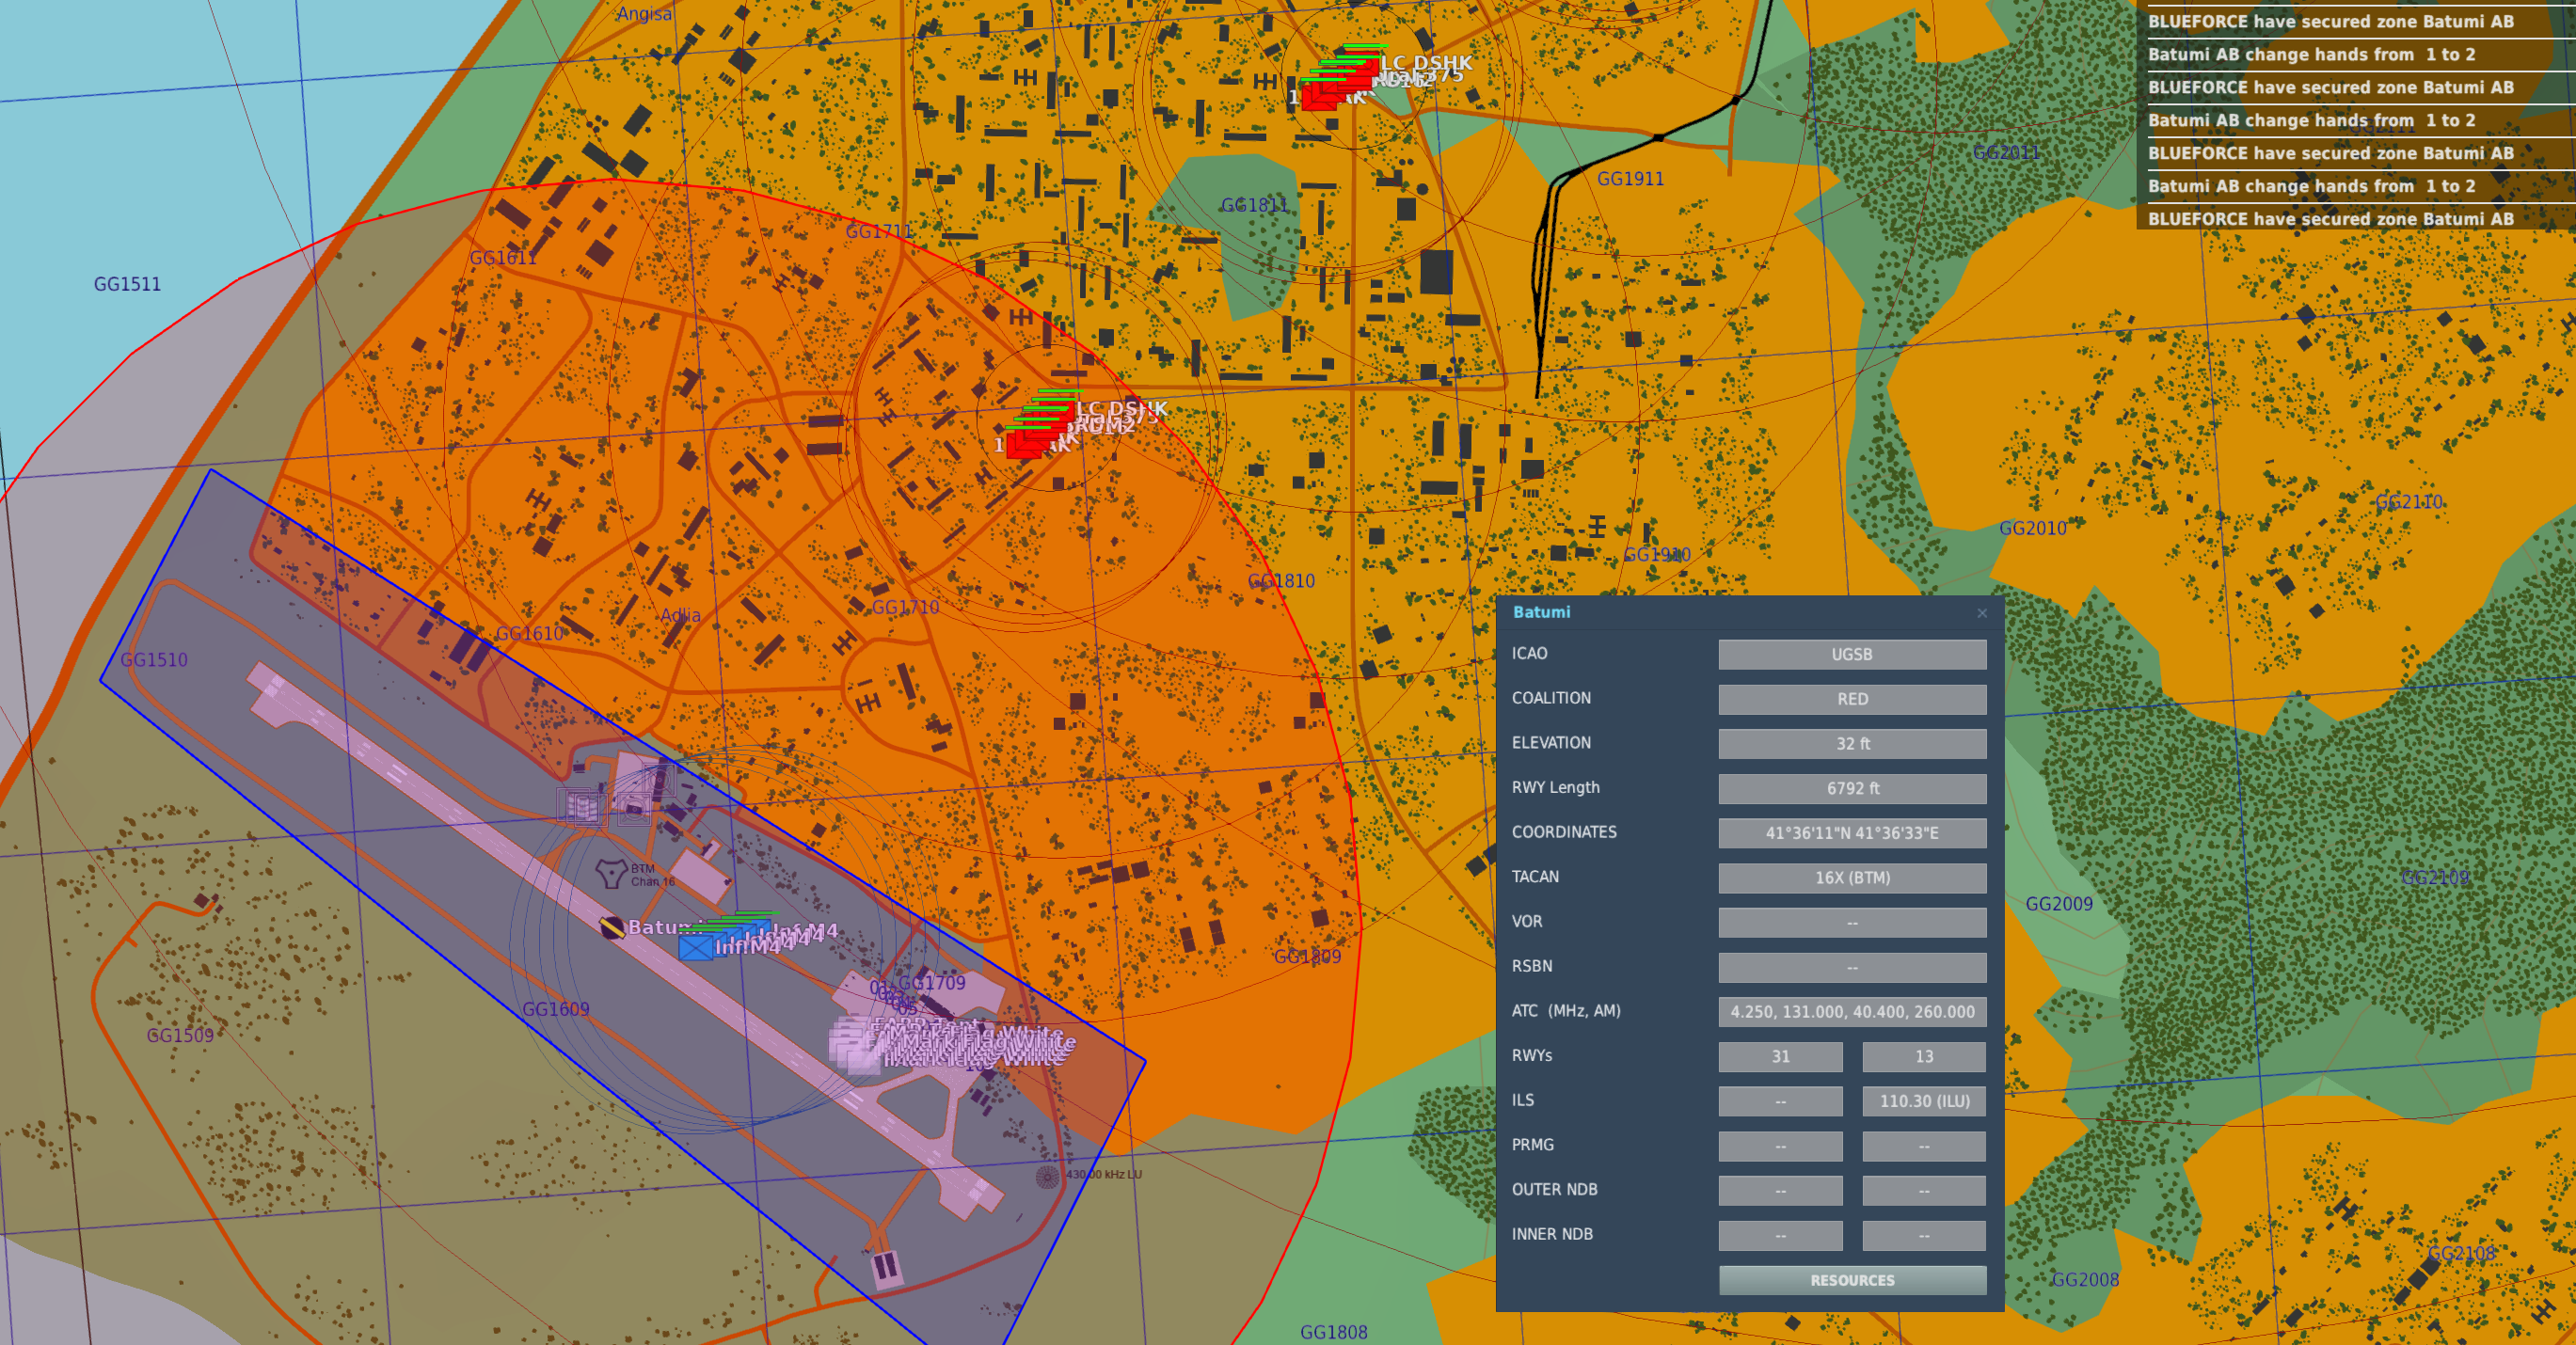Click the INNER NDB field under runway 31
Viewport: 2576px width, 1345px height.
(1780, 1235)
